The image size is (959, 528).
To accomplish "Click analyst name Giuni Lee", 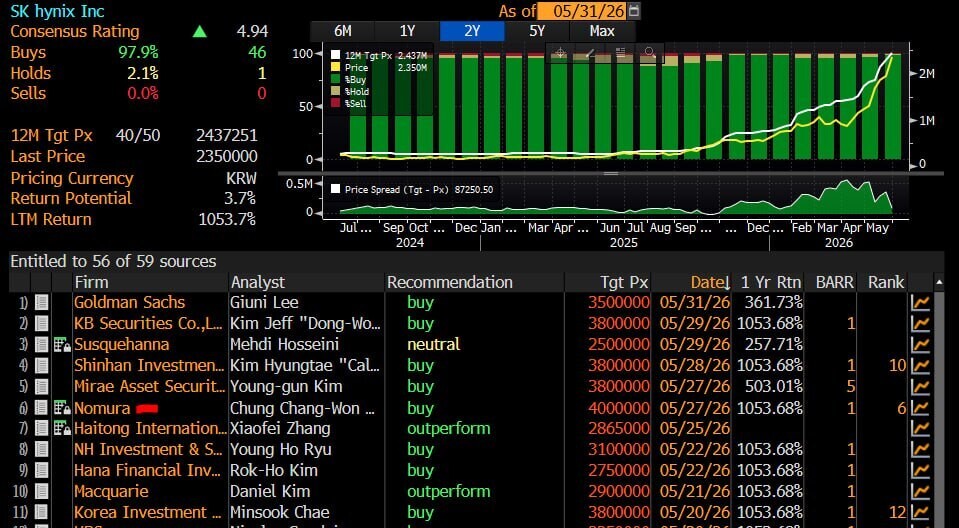I will (x=264, y=302).
